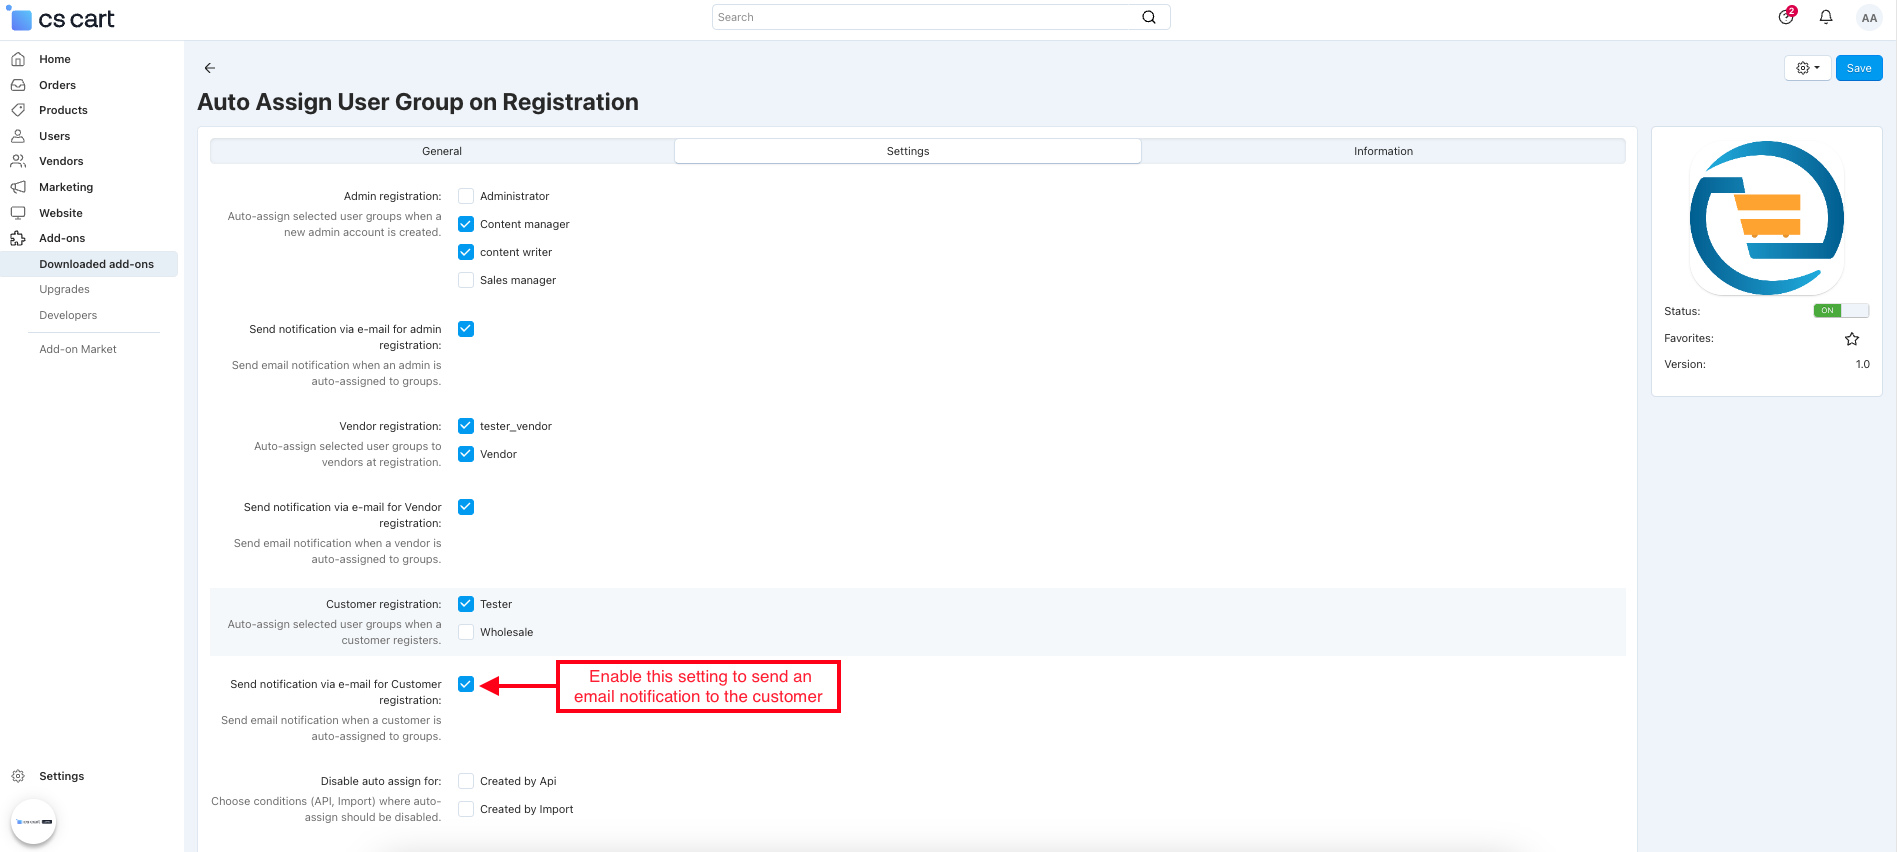Add add-on to favorites star
The image size is (1897, 852).
1851,339
